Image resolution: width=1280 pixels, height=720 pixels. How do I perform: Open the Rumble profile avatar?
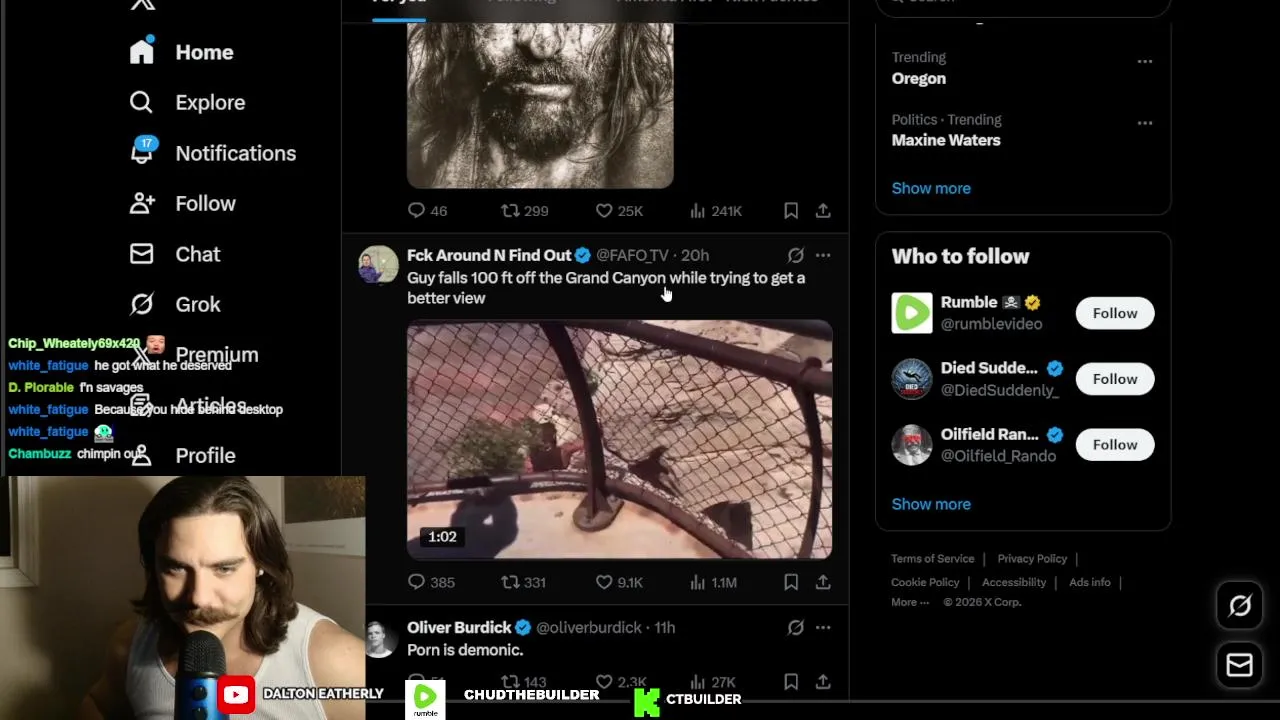coord(912,313)
